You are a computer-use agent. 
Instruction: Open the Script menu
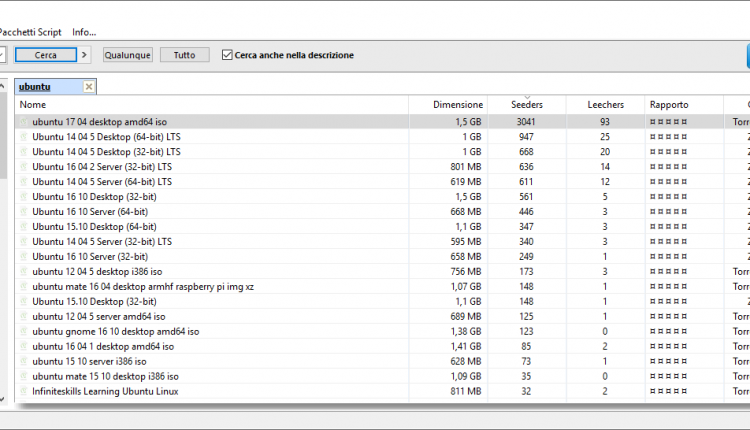point(50,32)
